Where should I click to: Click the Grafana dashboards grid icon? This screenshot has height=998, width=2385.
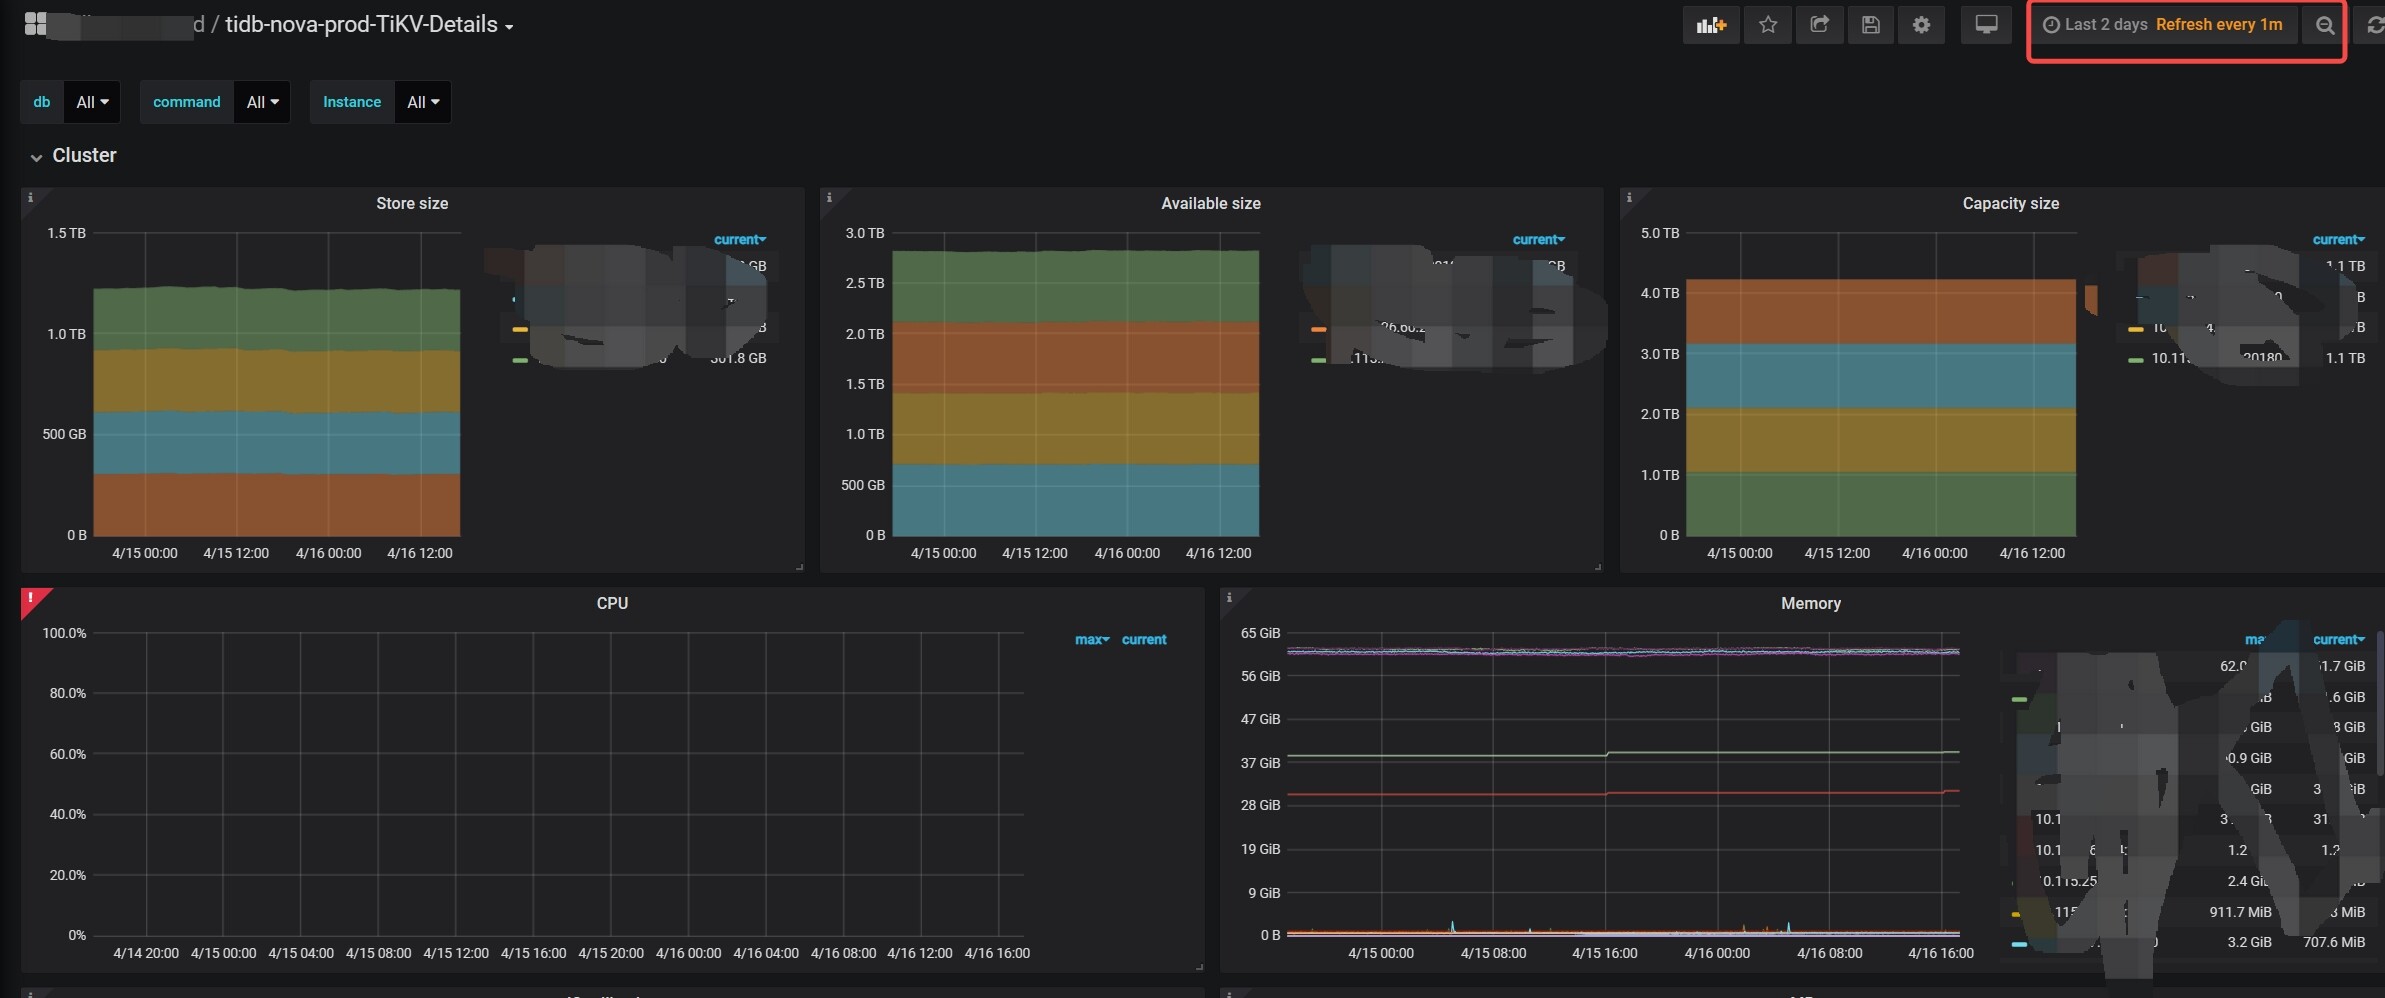35,24
